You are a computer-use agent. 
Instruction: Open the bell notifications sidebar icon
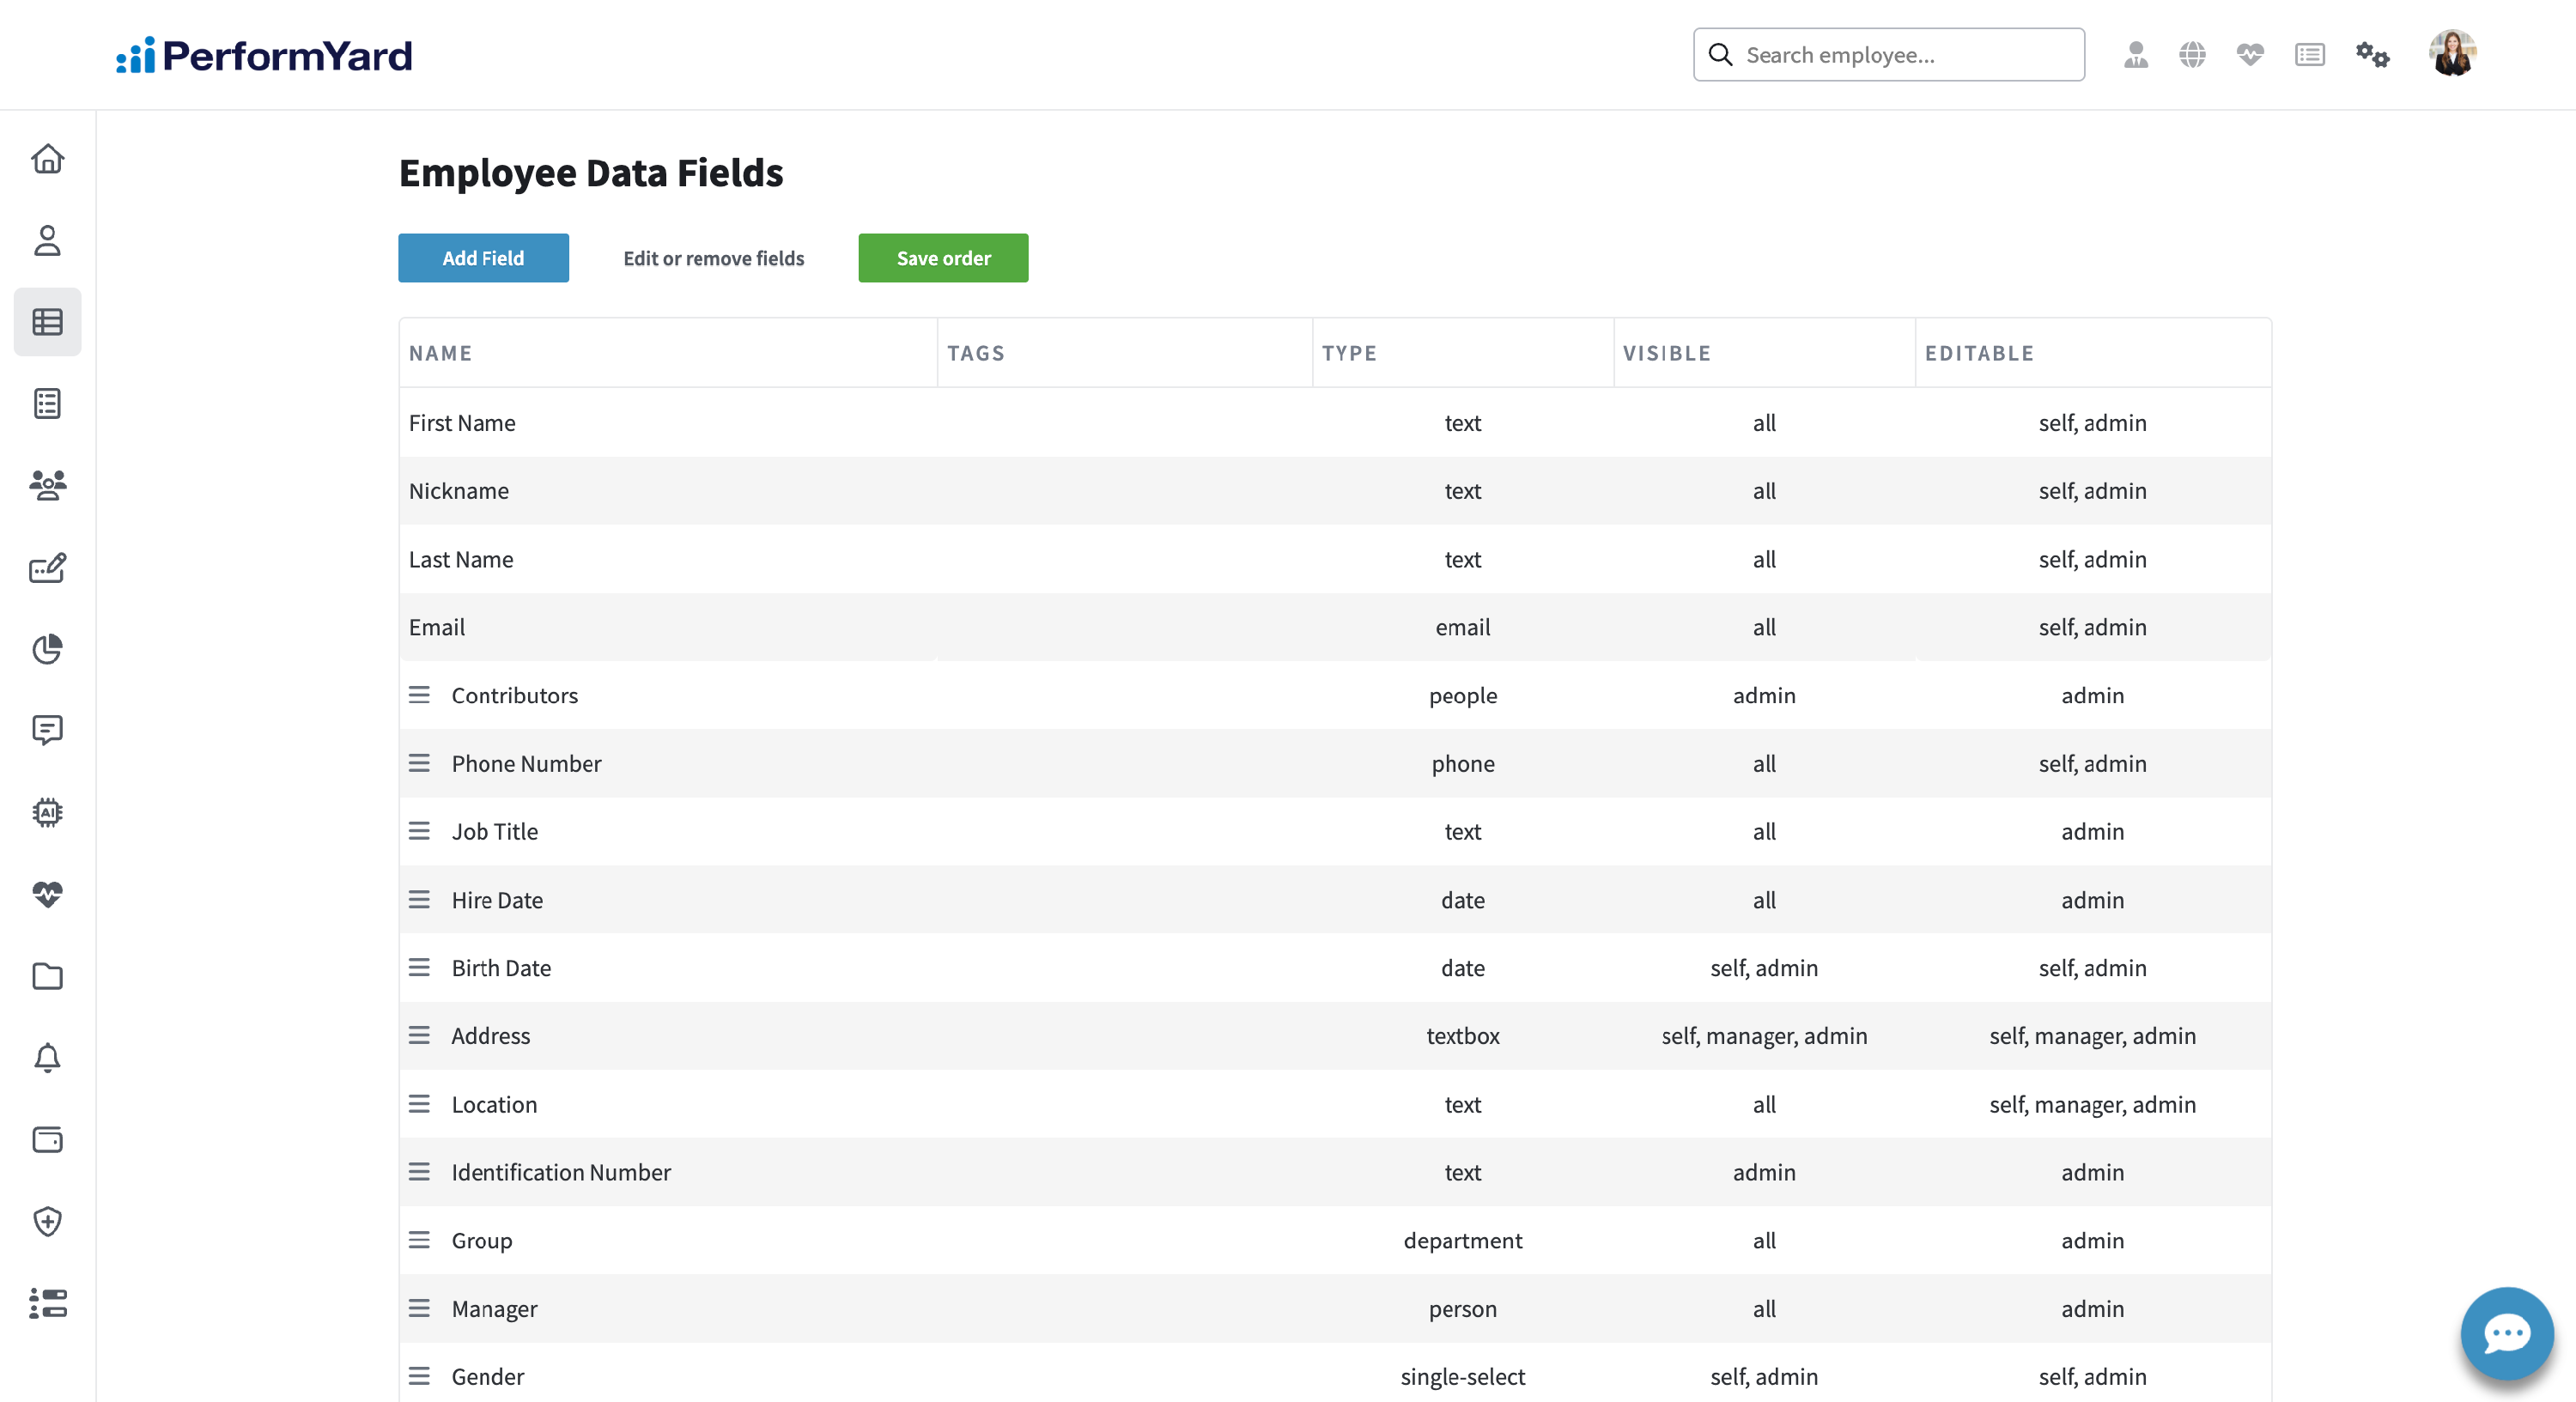point(47,1057)
